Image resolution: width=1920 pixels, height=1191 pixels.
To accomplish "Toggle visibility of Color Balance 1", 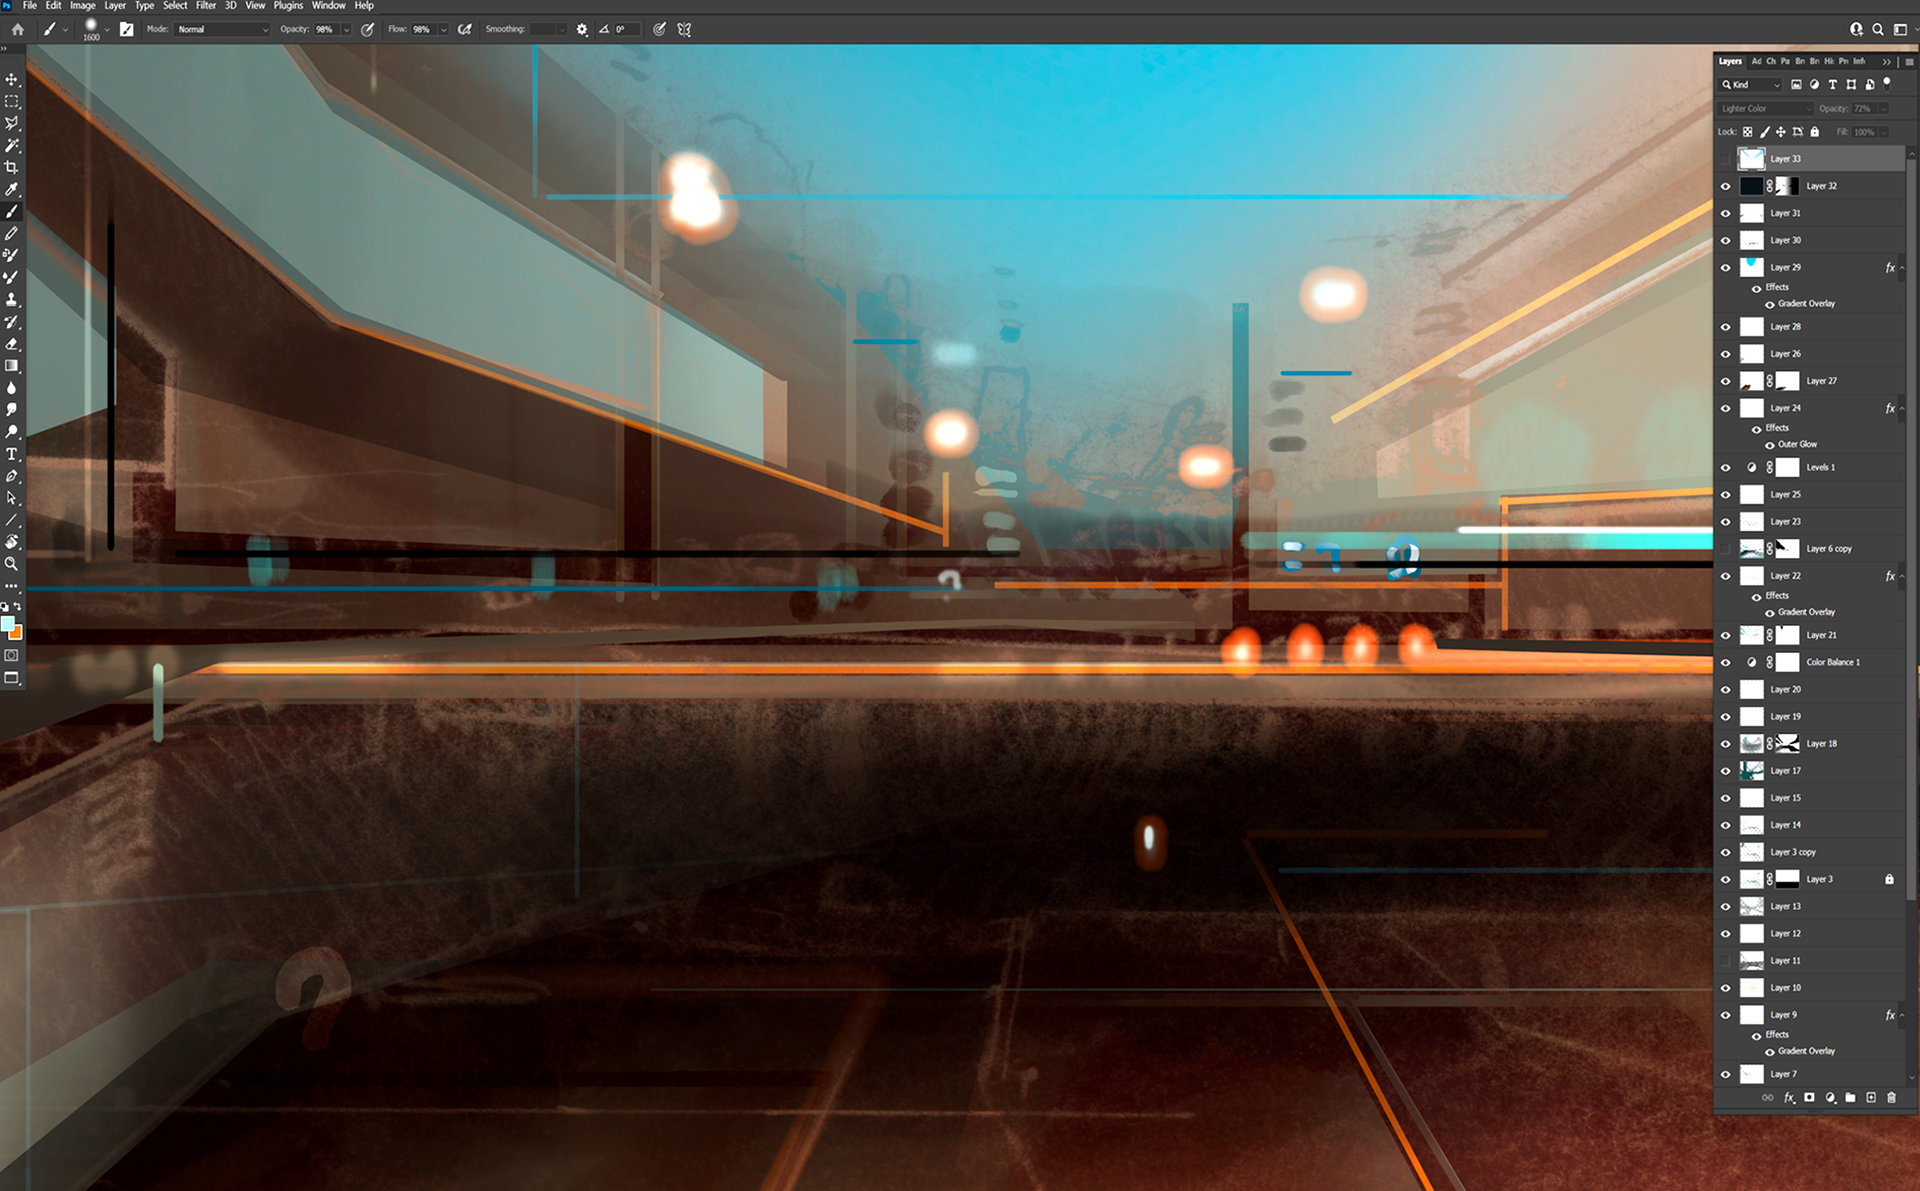I will tap(1726, 663).
